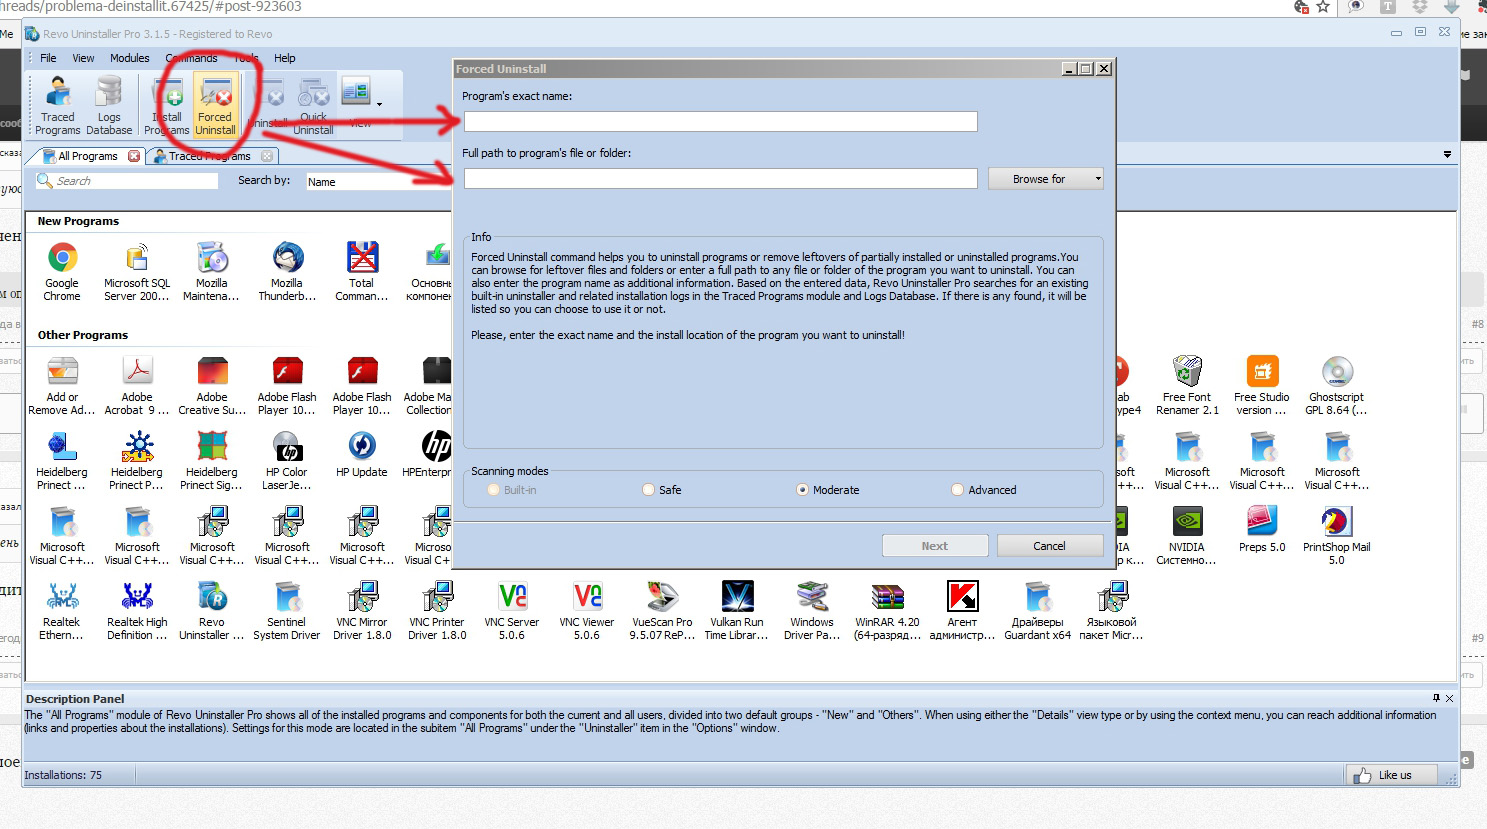The height and width of the screenshot is (829, 1487).
Task: Close the All Programs tab
Action: 134,156
